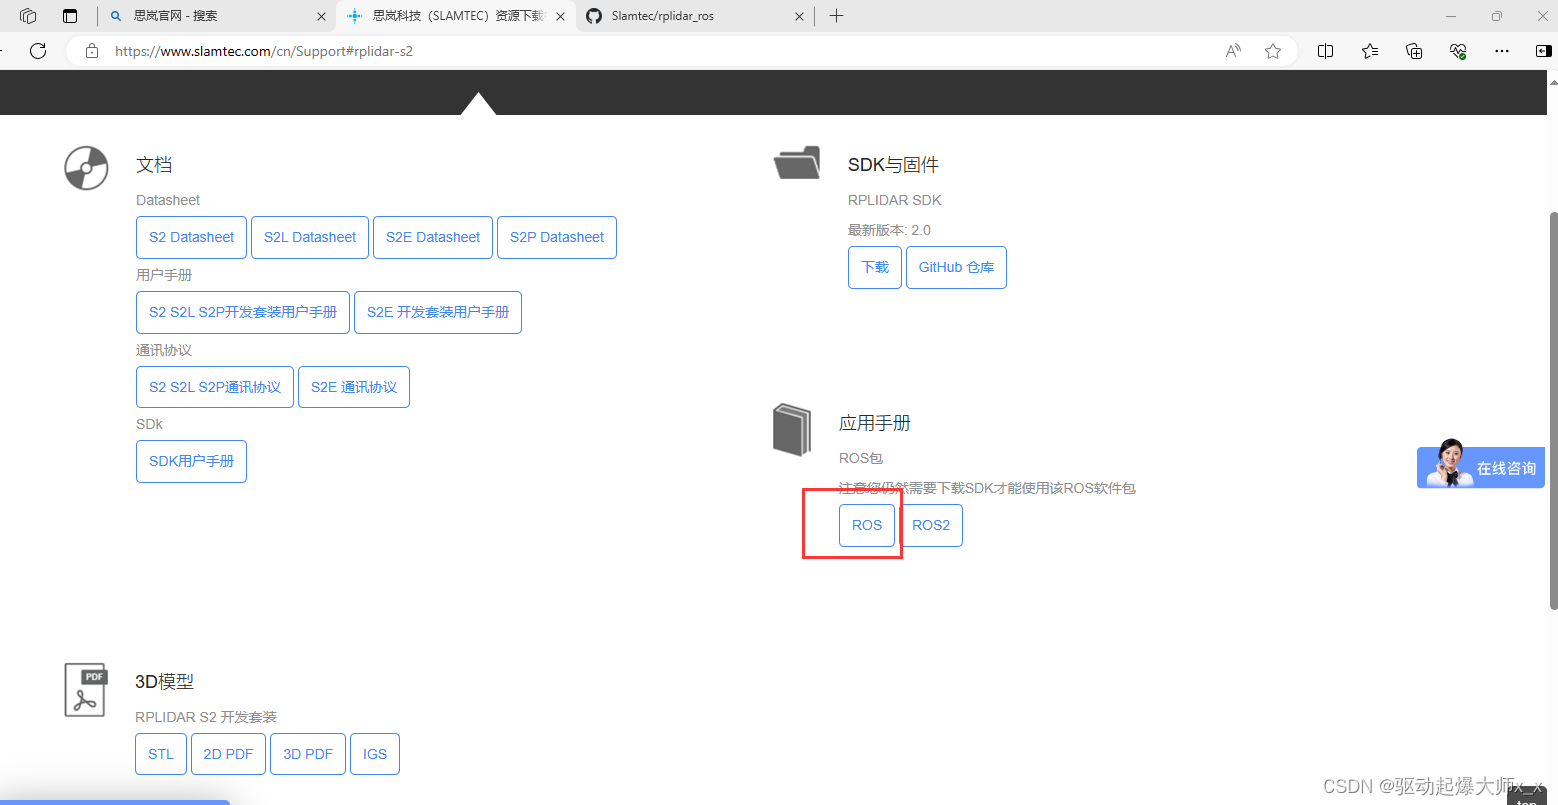
Task: Activate the read aloud icon
Action: 1233,51
